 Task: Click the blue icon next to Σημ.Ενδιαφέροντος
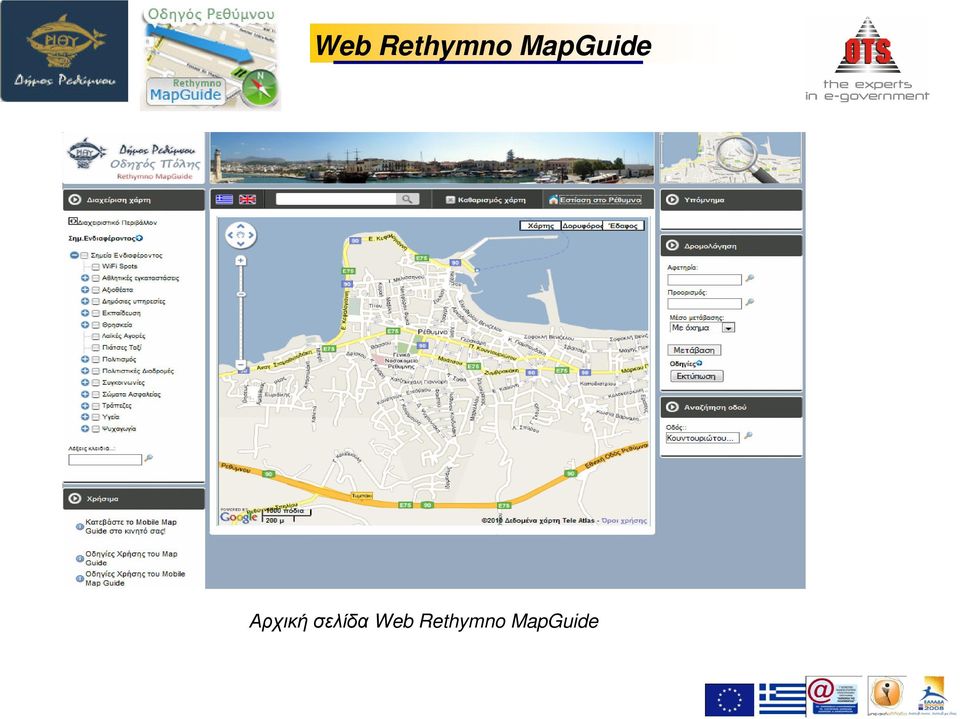coord(140,238)
